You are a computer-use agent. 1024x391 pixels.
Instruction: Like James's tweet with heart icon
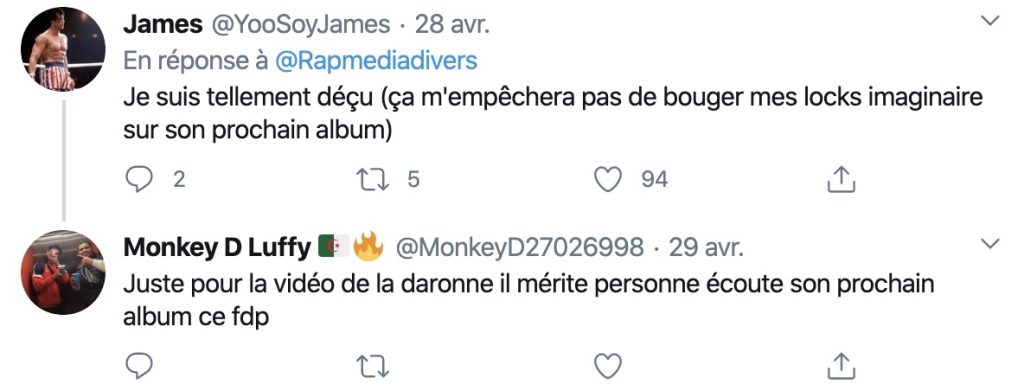click(609, 180)
